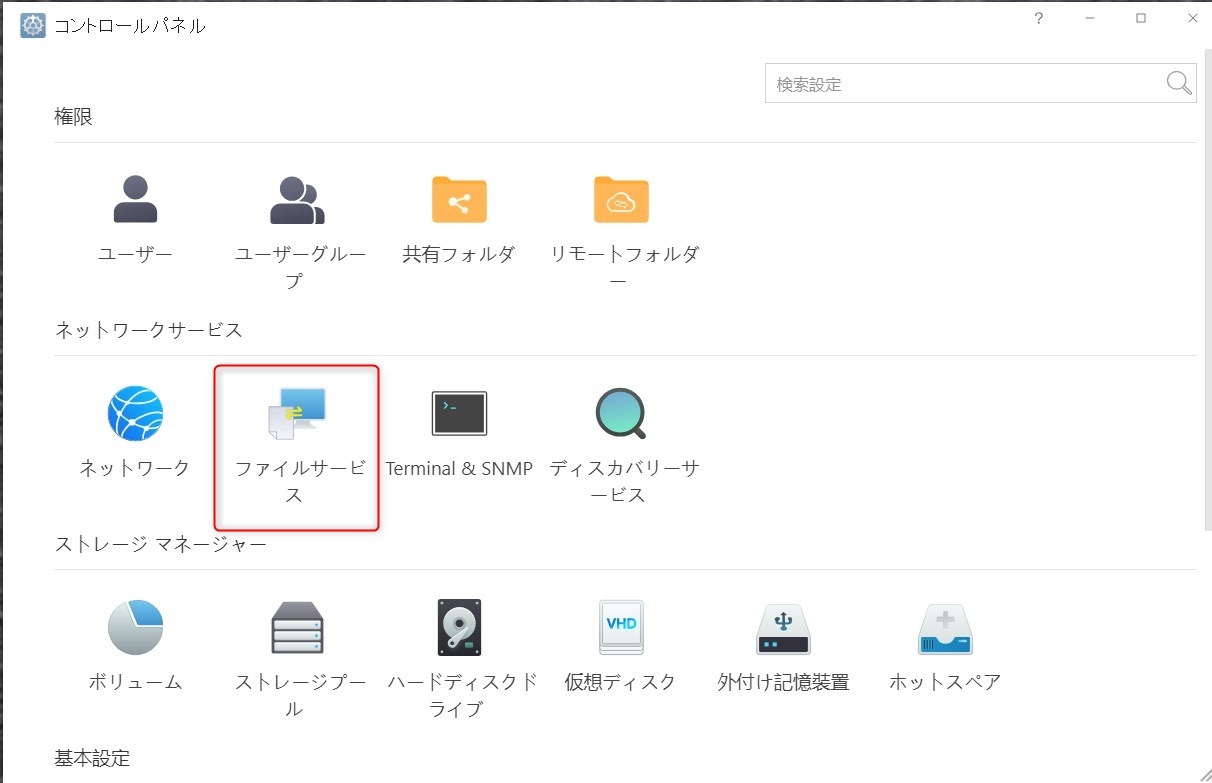Click the magnifying glass search button

pos(1179,84)
